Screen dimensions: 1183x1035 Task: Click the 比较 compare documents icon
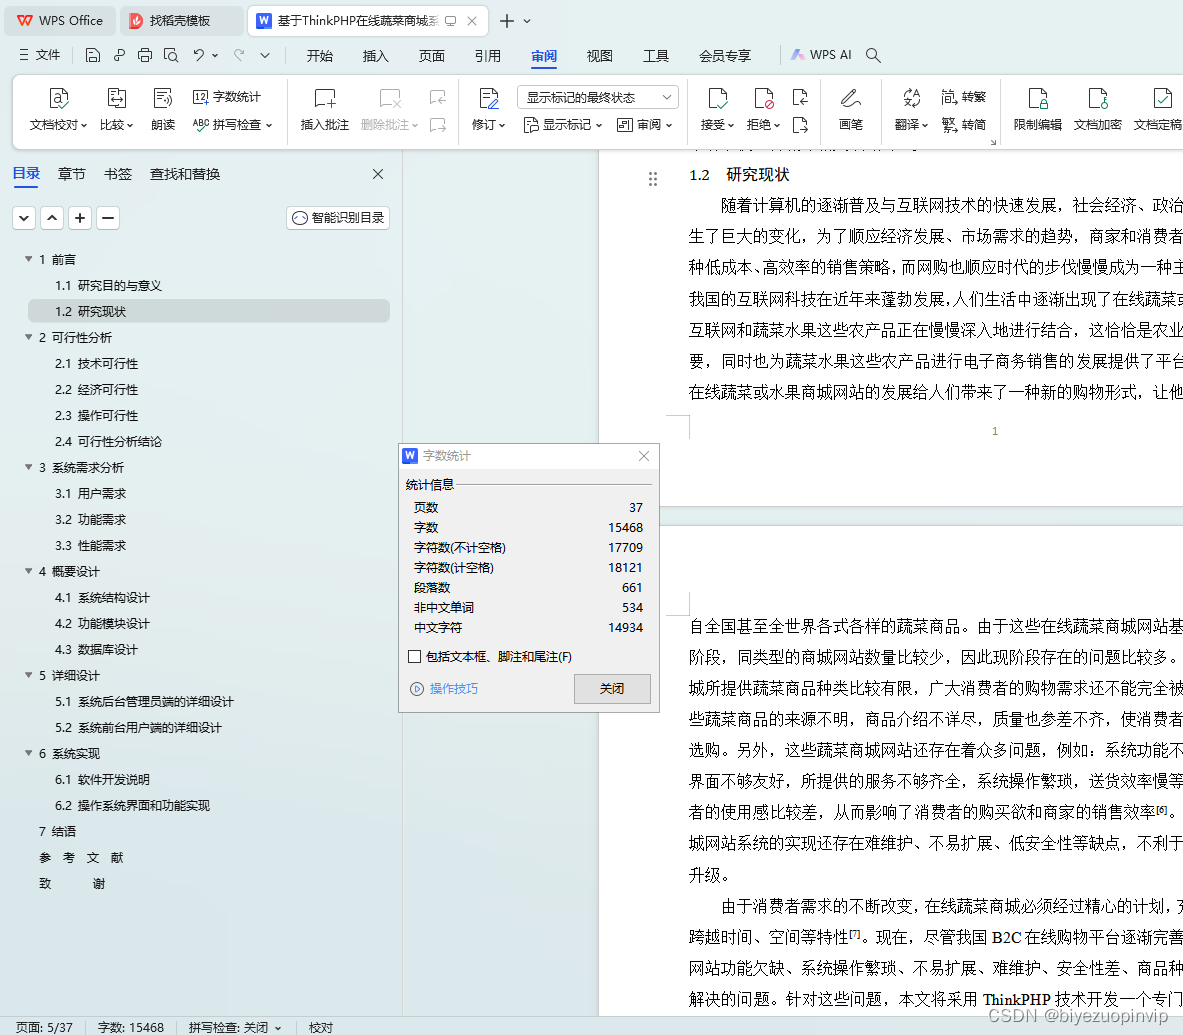point(116,109)
